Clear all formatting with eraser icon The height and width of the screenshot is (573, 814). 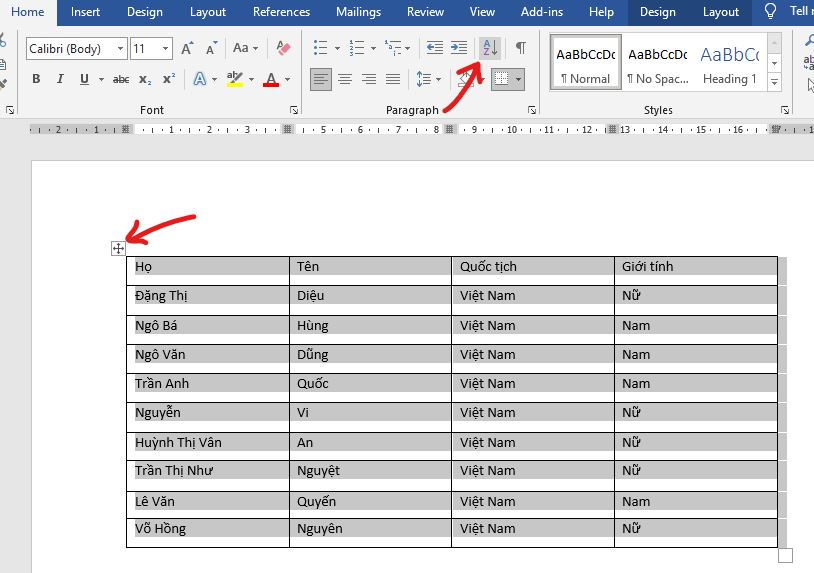click(283, 48)
